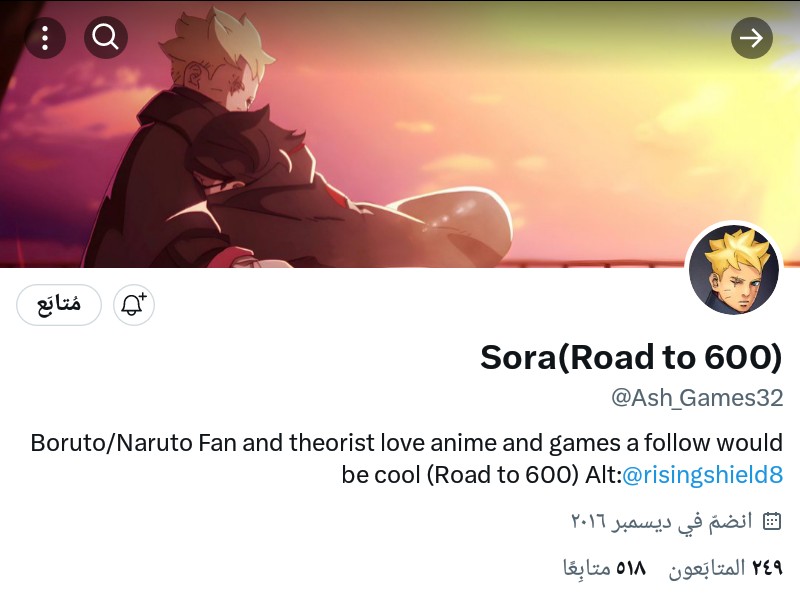Enable notifications with the bell plus icon
Image resolution: width=800 pixels, height=595 pixels.
[x=134, y=305]
